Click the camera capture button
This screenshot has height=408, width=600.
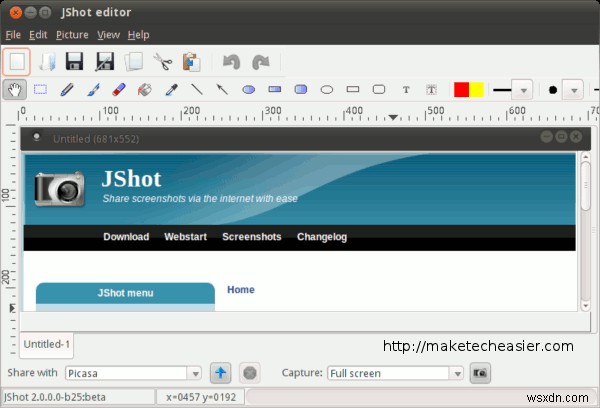pyautogui.click(x=480, y=373)
